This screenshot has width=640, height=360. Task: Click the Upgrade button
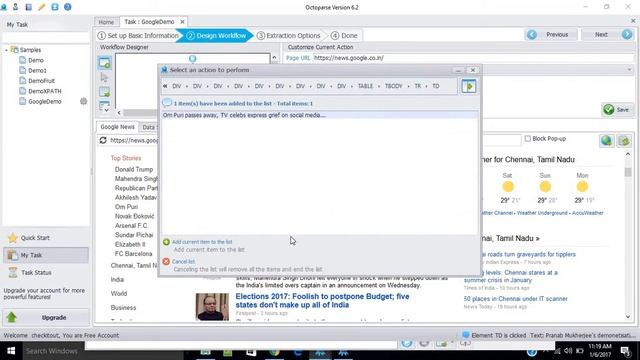click(46, 317)
